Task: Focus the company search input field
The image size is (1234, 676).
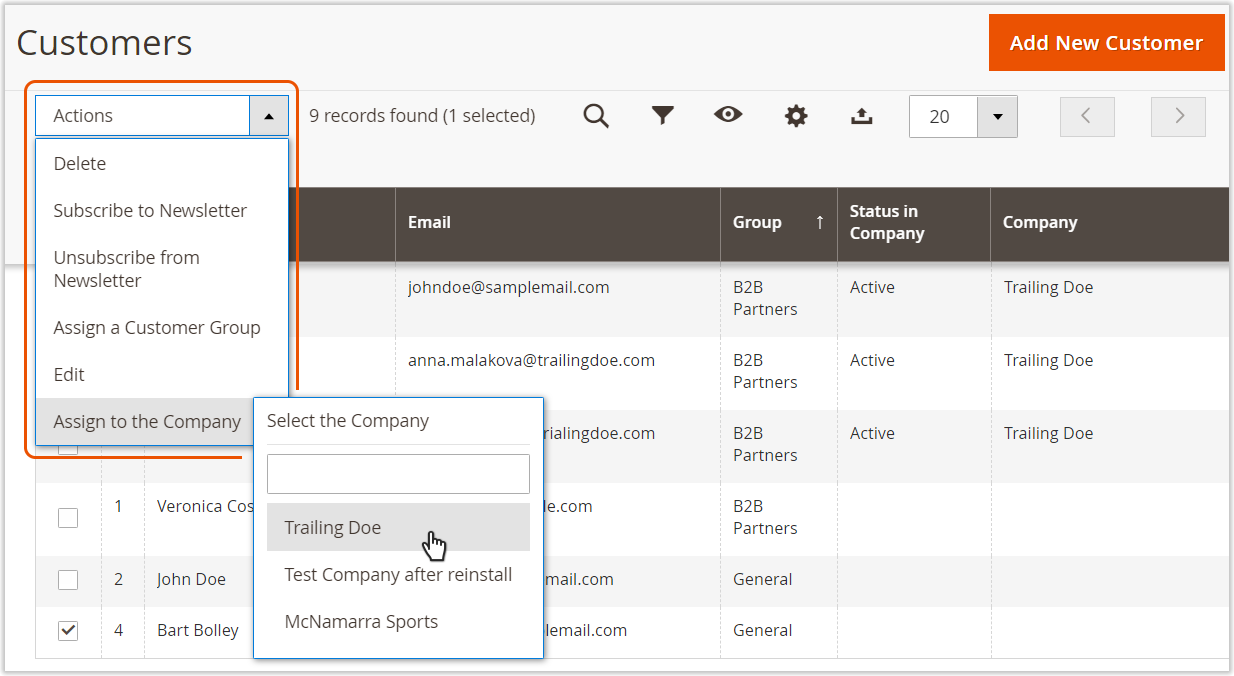Action: (398, 474)
